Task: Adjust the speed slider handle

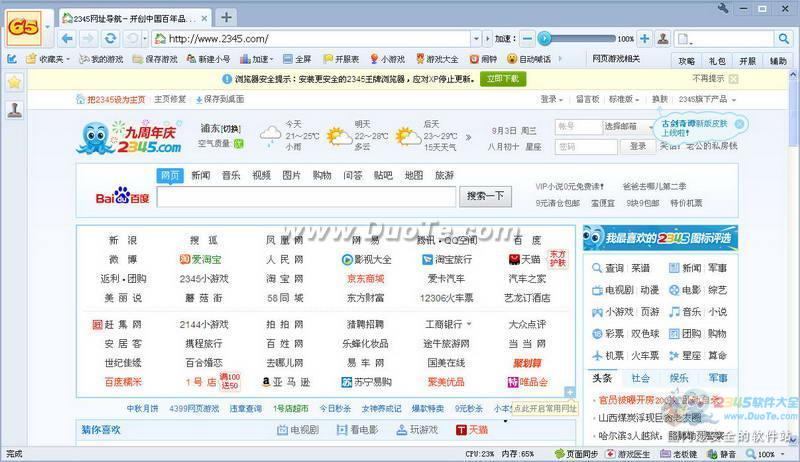Action: [x=544, y=38]
